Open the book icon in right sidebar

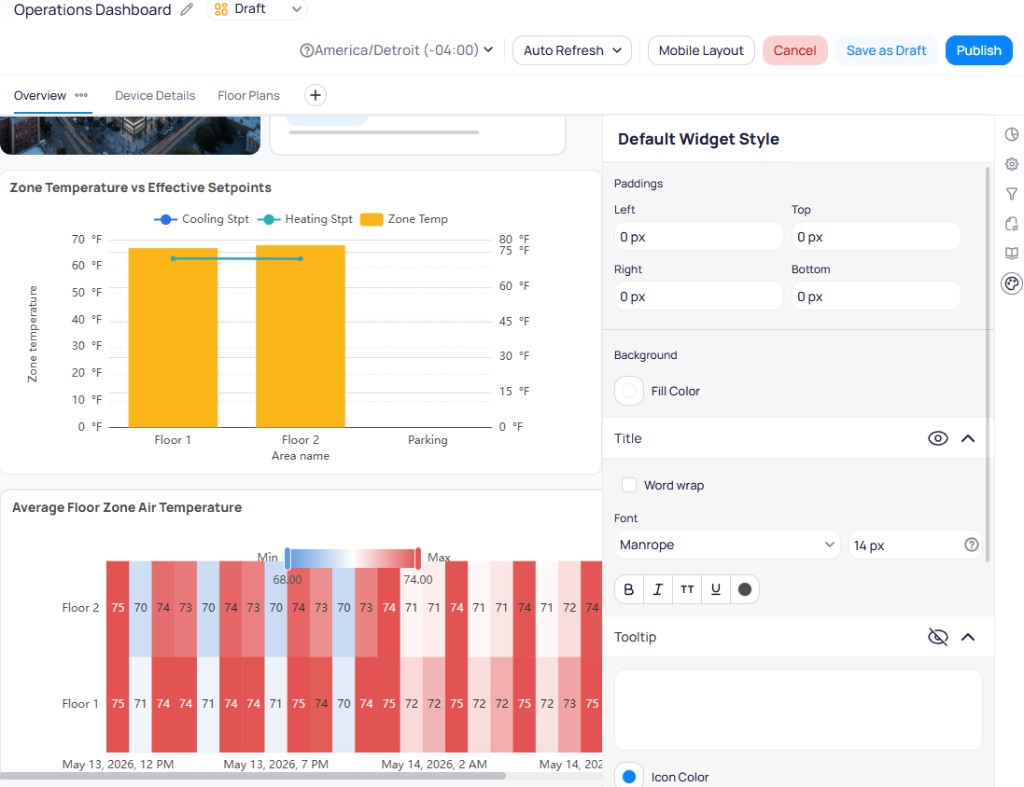1012,253
